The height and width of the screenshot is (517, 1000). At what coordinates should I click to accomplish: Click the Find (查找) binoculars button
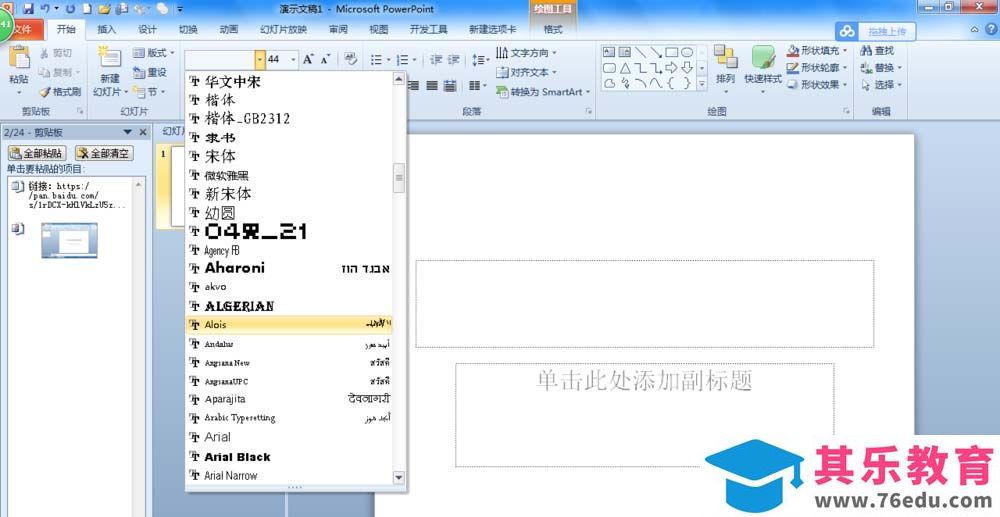(878, 50)
